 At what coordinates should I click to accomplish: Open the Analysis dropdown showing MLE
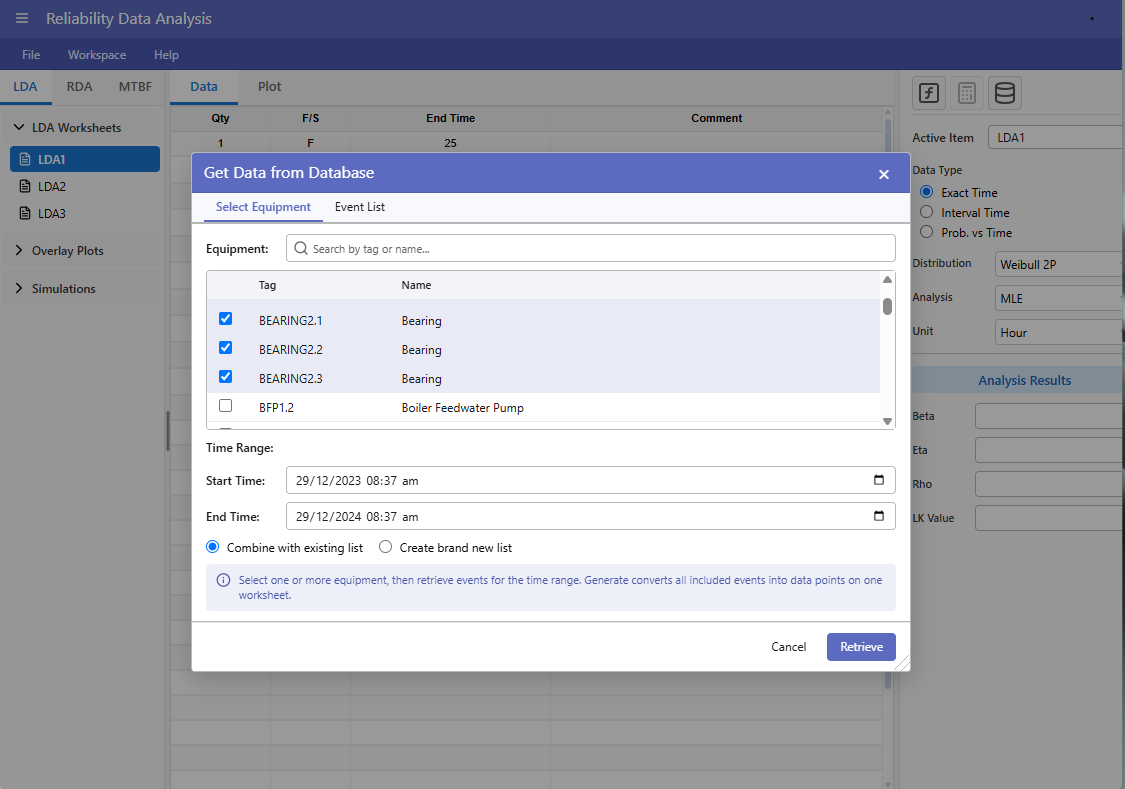pyautogui.click(x=1059, y=298)
